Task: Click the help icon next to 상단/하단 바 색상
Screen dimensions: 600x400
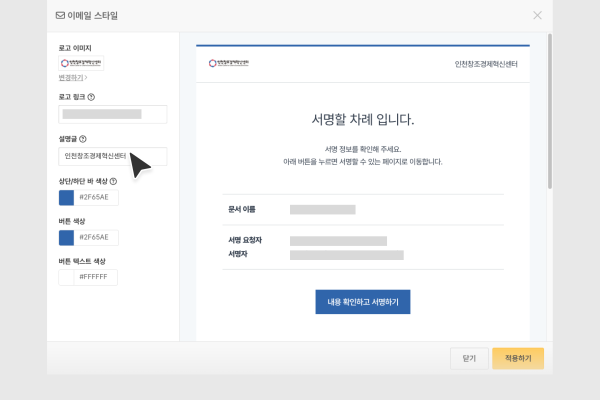Action: [x=113, y=181]
